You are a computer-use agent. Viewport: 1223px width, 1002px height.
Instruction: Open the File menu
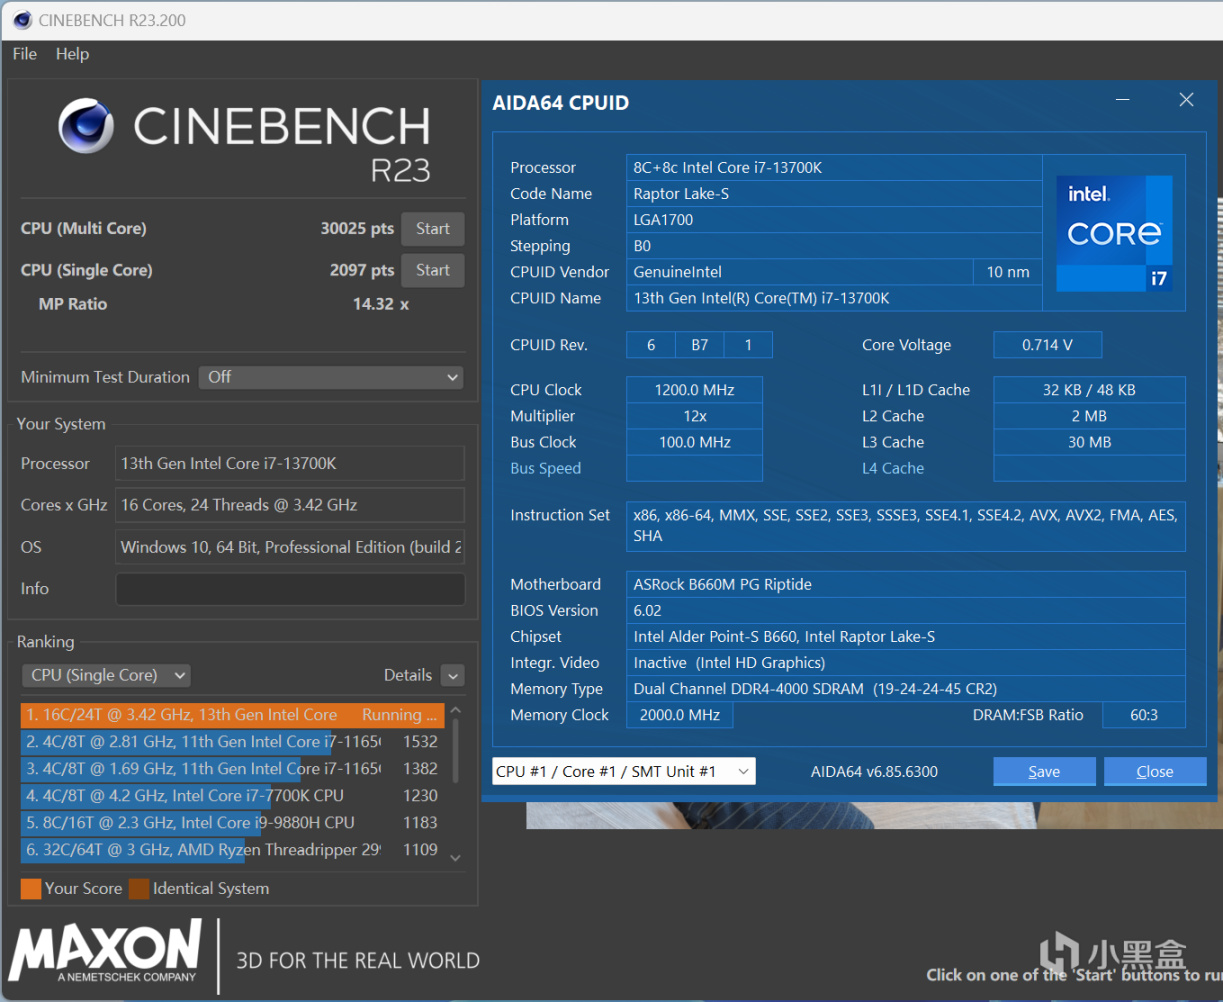tap(24, 54)
